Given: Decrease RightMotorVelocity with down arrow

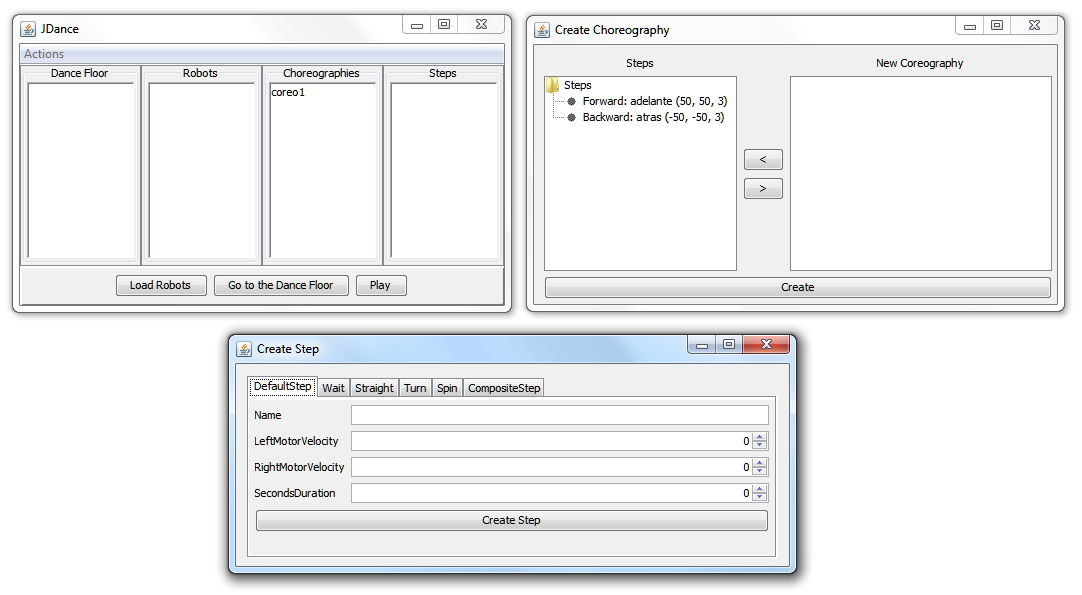Looking at the screenshot, I should pos(760,471).
